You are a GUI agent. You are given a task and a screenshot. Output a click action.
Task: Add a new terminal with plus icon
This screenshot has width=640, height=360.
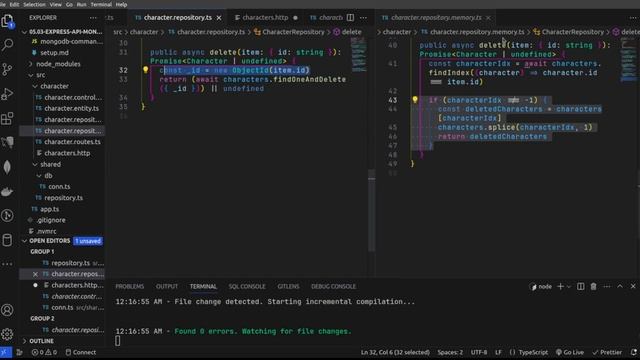(560, 287)
